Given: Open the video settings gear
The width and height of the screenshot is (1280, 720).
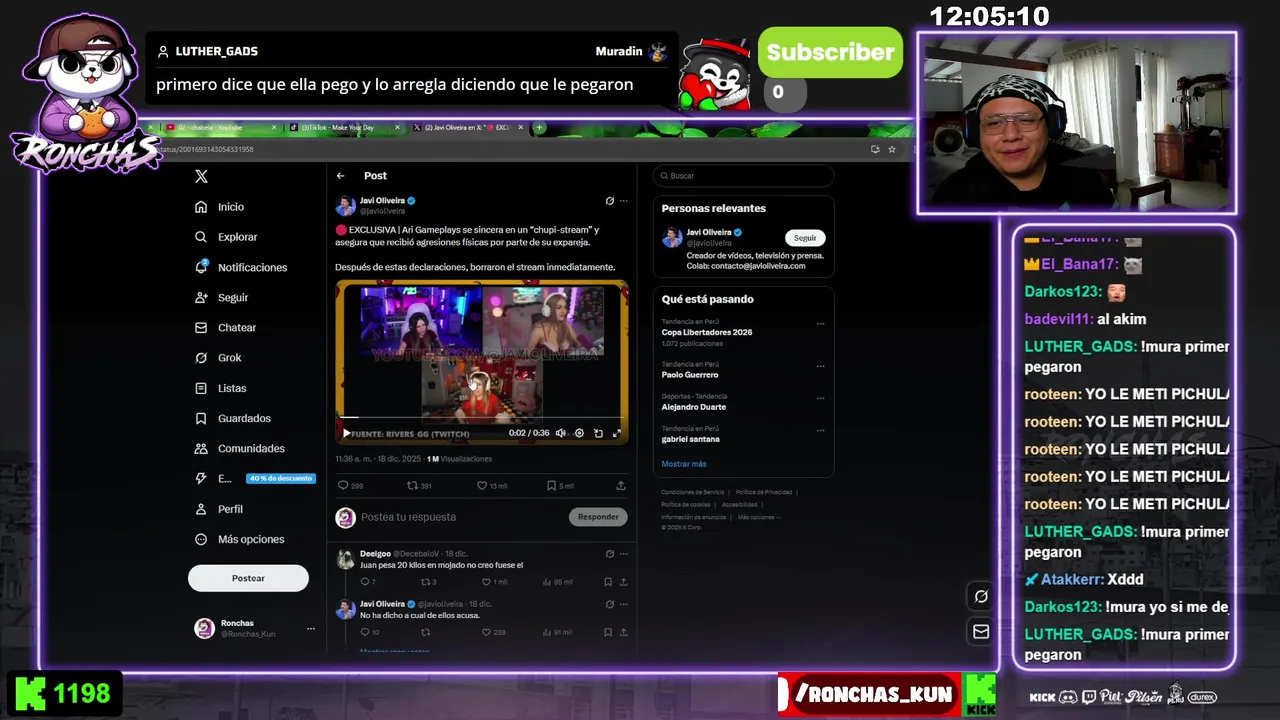Looking at the screenshot, I should coord(579,433).
